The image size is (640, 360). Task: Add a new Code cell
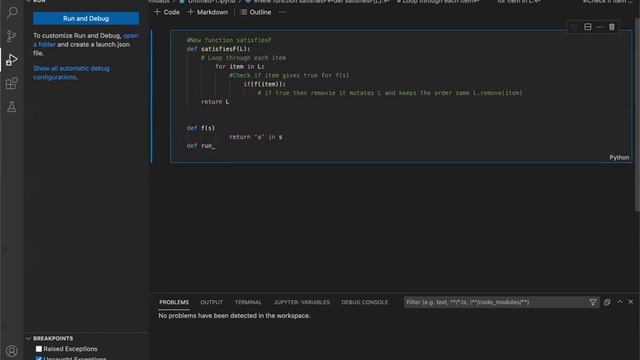click(167, 12)
